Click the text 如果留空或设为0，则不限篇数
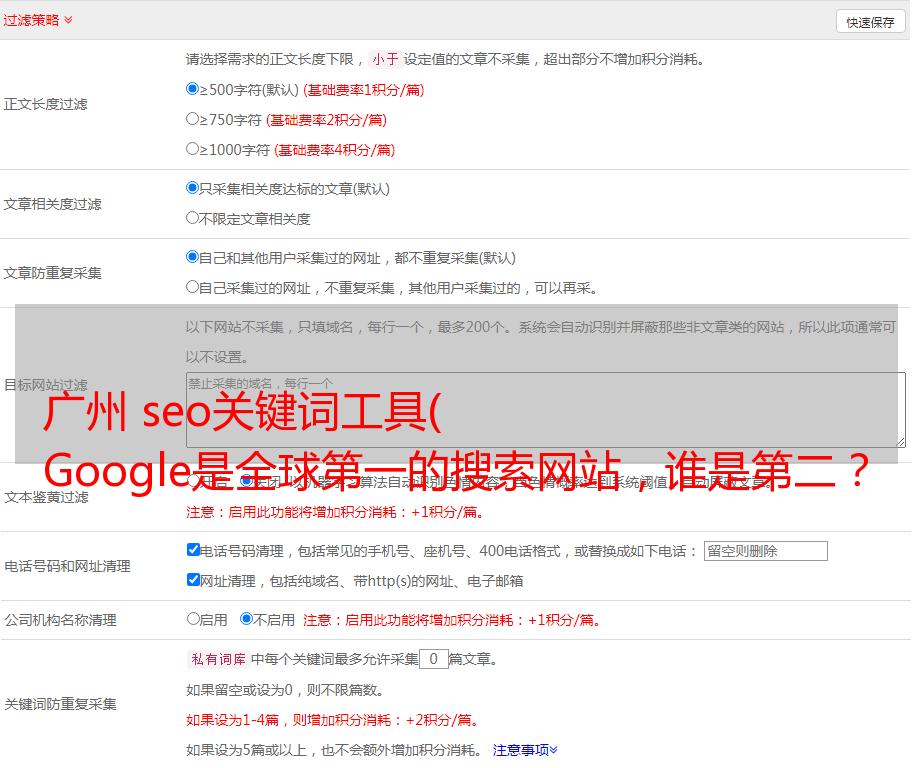 (285, 690)
